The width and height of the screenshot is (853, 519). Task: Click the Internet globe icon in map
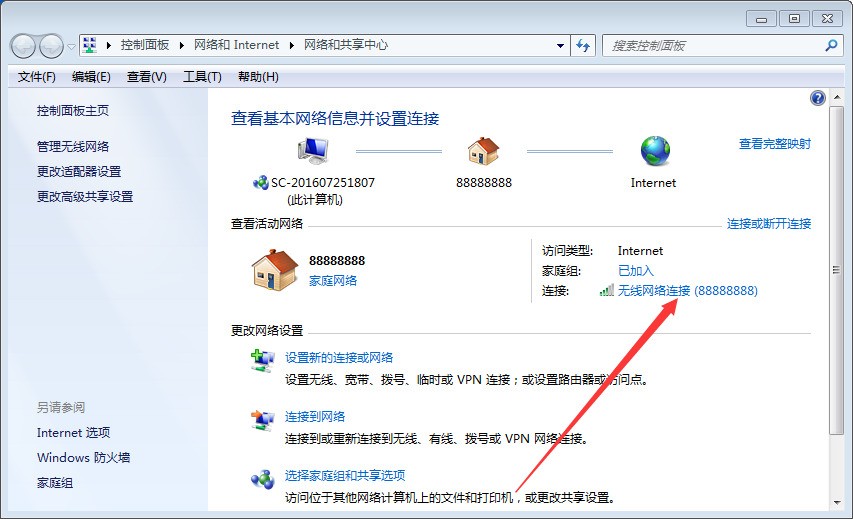[655, 151]
